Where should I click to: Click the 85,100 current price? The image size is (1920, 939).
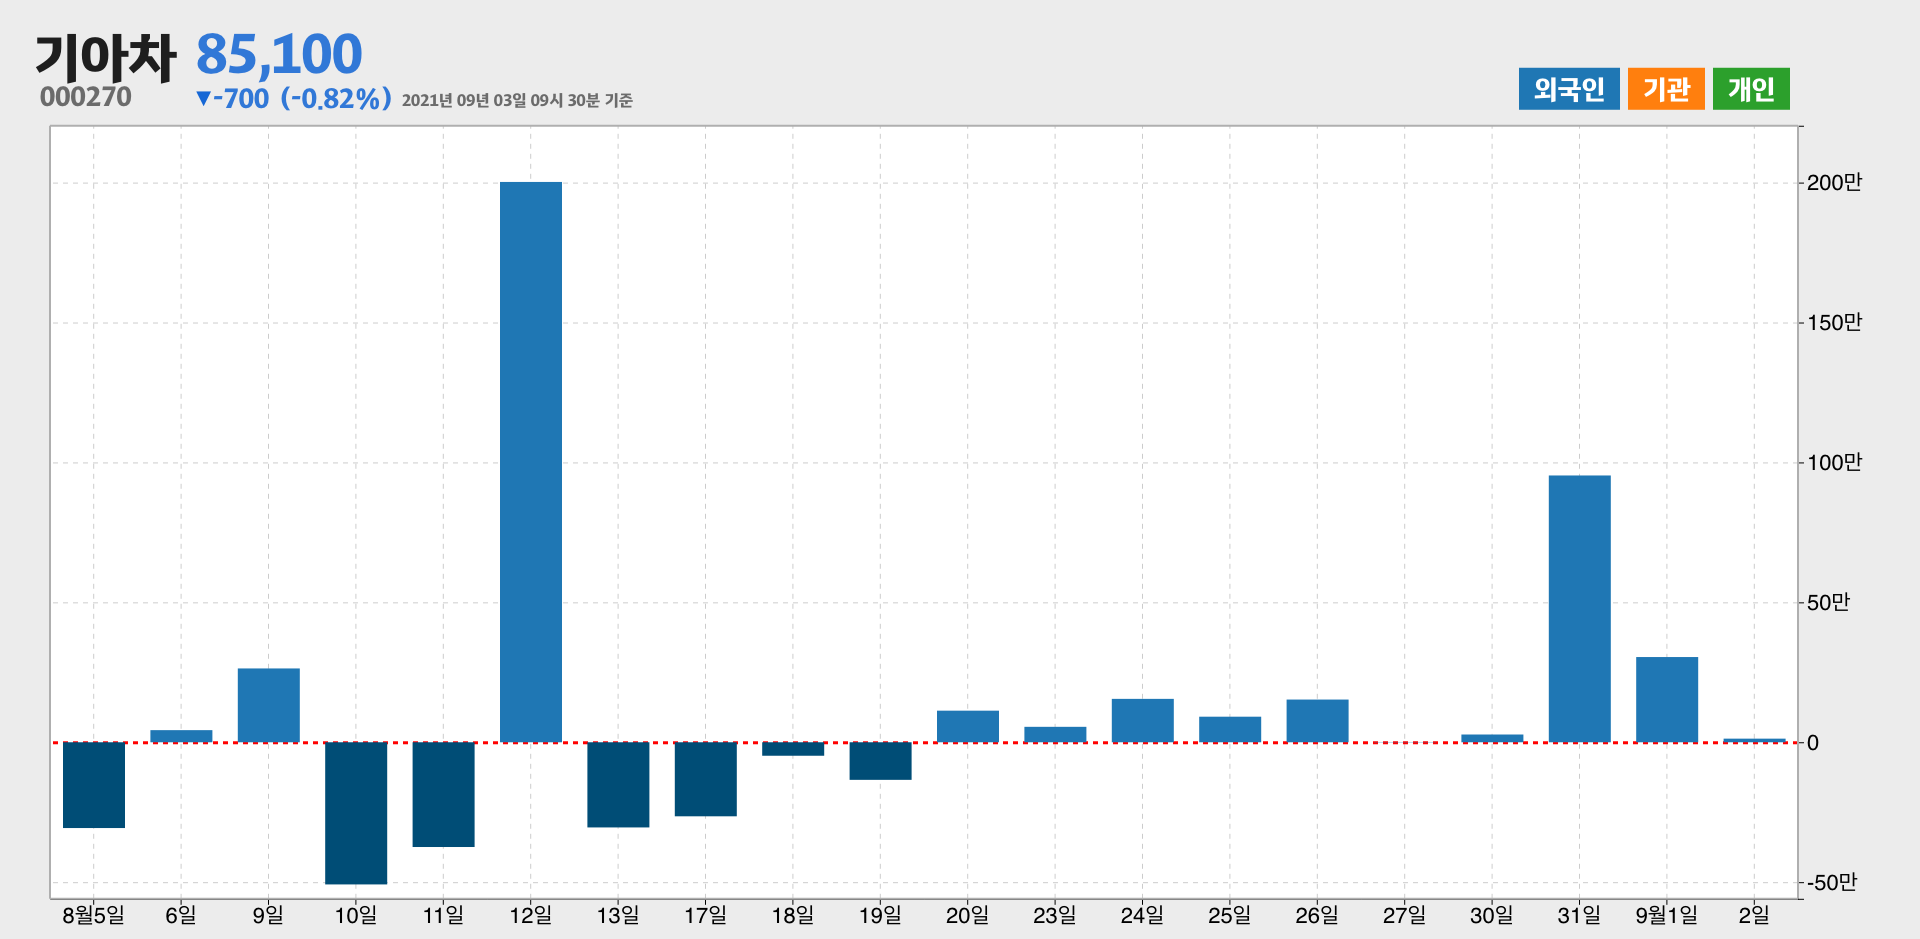279,54
